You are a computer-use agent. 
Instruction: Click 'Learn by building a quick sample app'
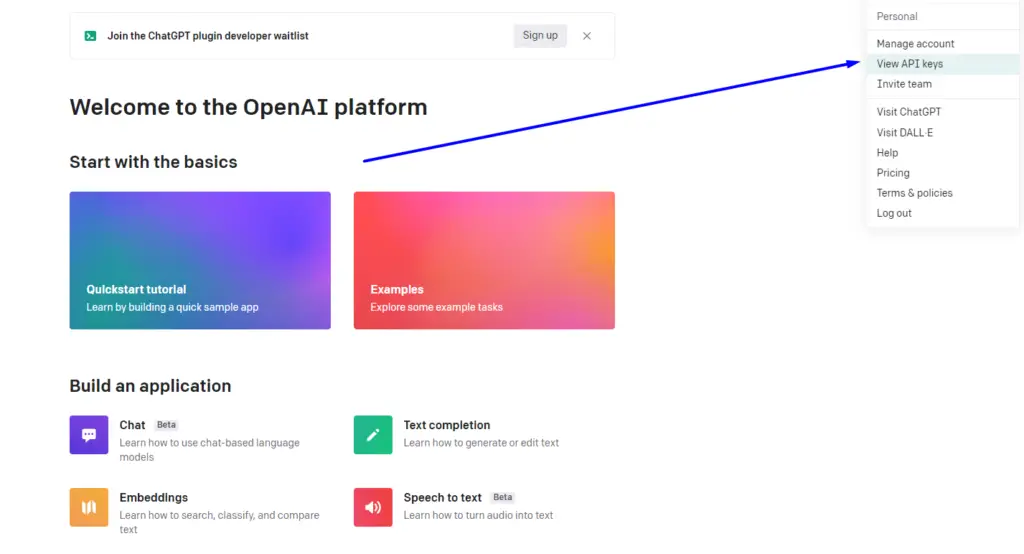(x=172, y=307)
